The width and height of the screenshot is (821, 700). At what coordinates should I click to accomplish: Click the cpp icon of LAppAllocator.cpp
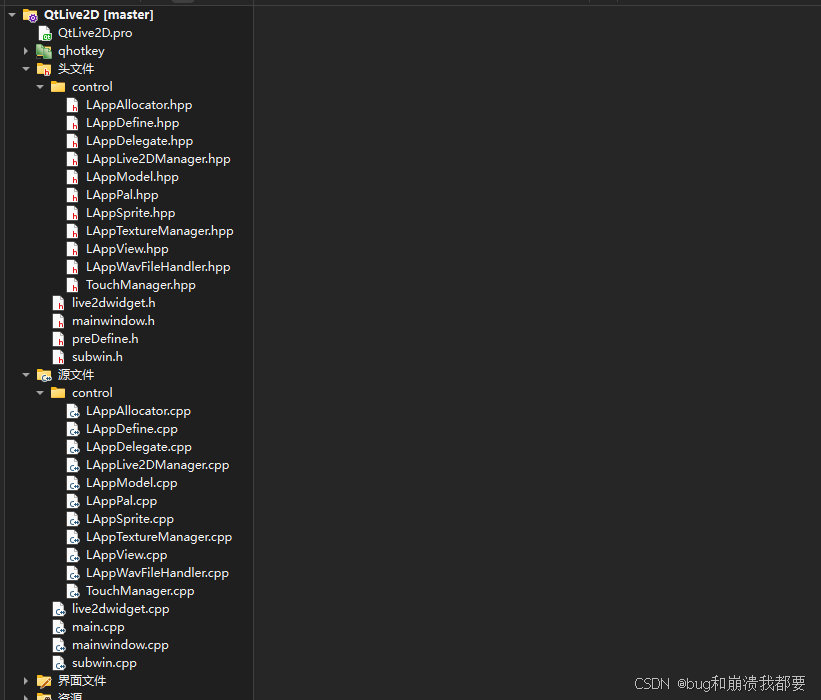tap(73, 411)
